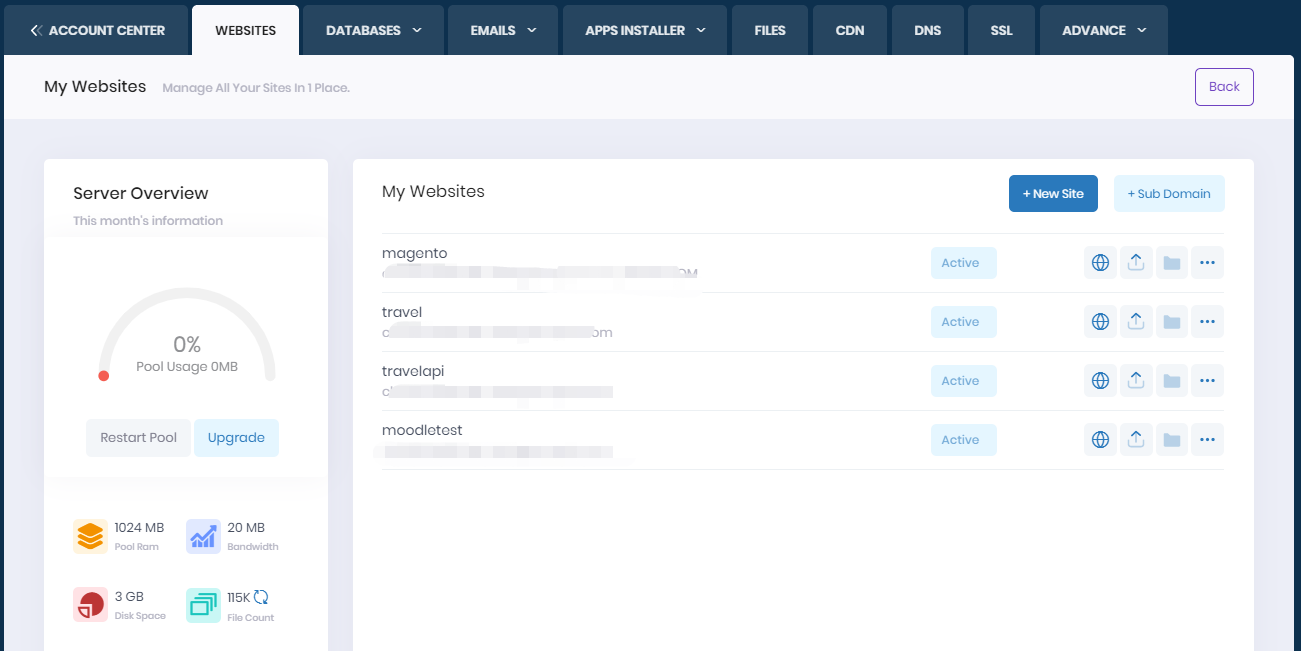Open the globe icon for moodletest

[x=1100, y=439]
